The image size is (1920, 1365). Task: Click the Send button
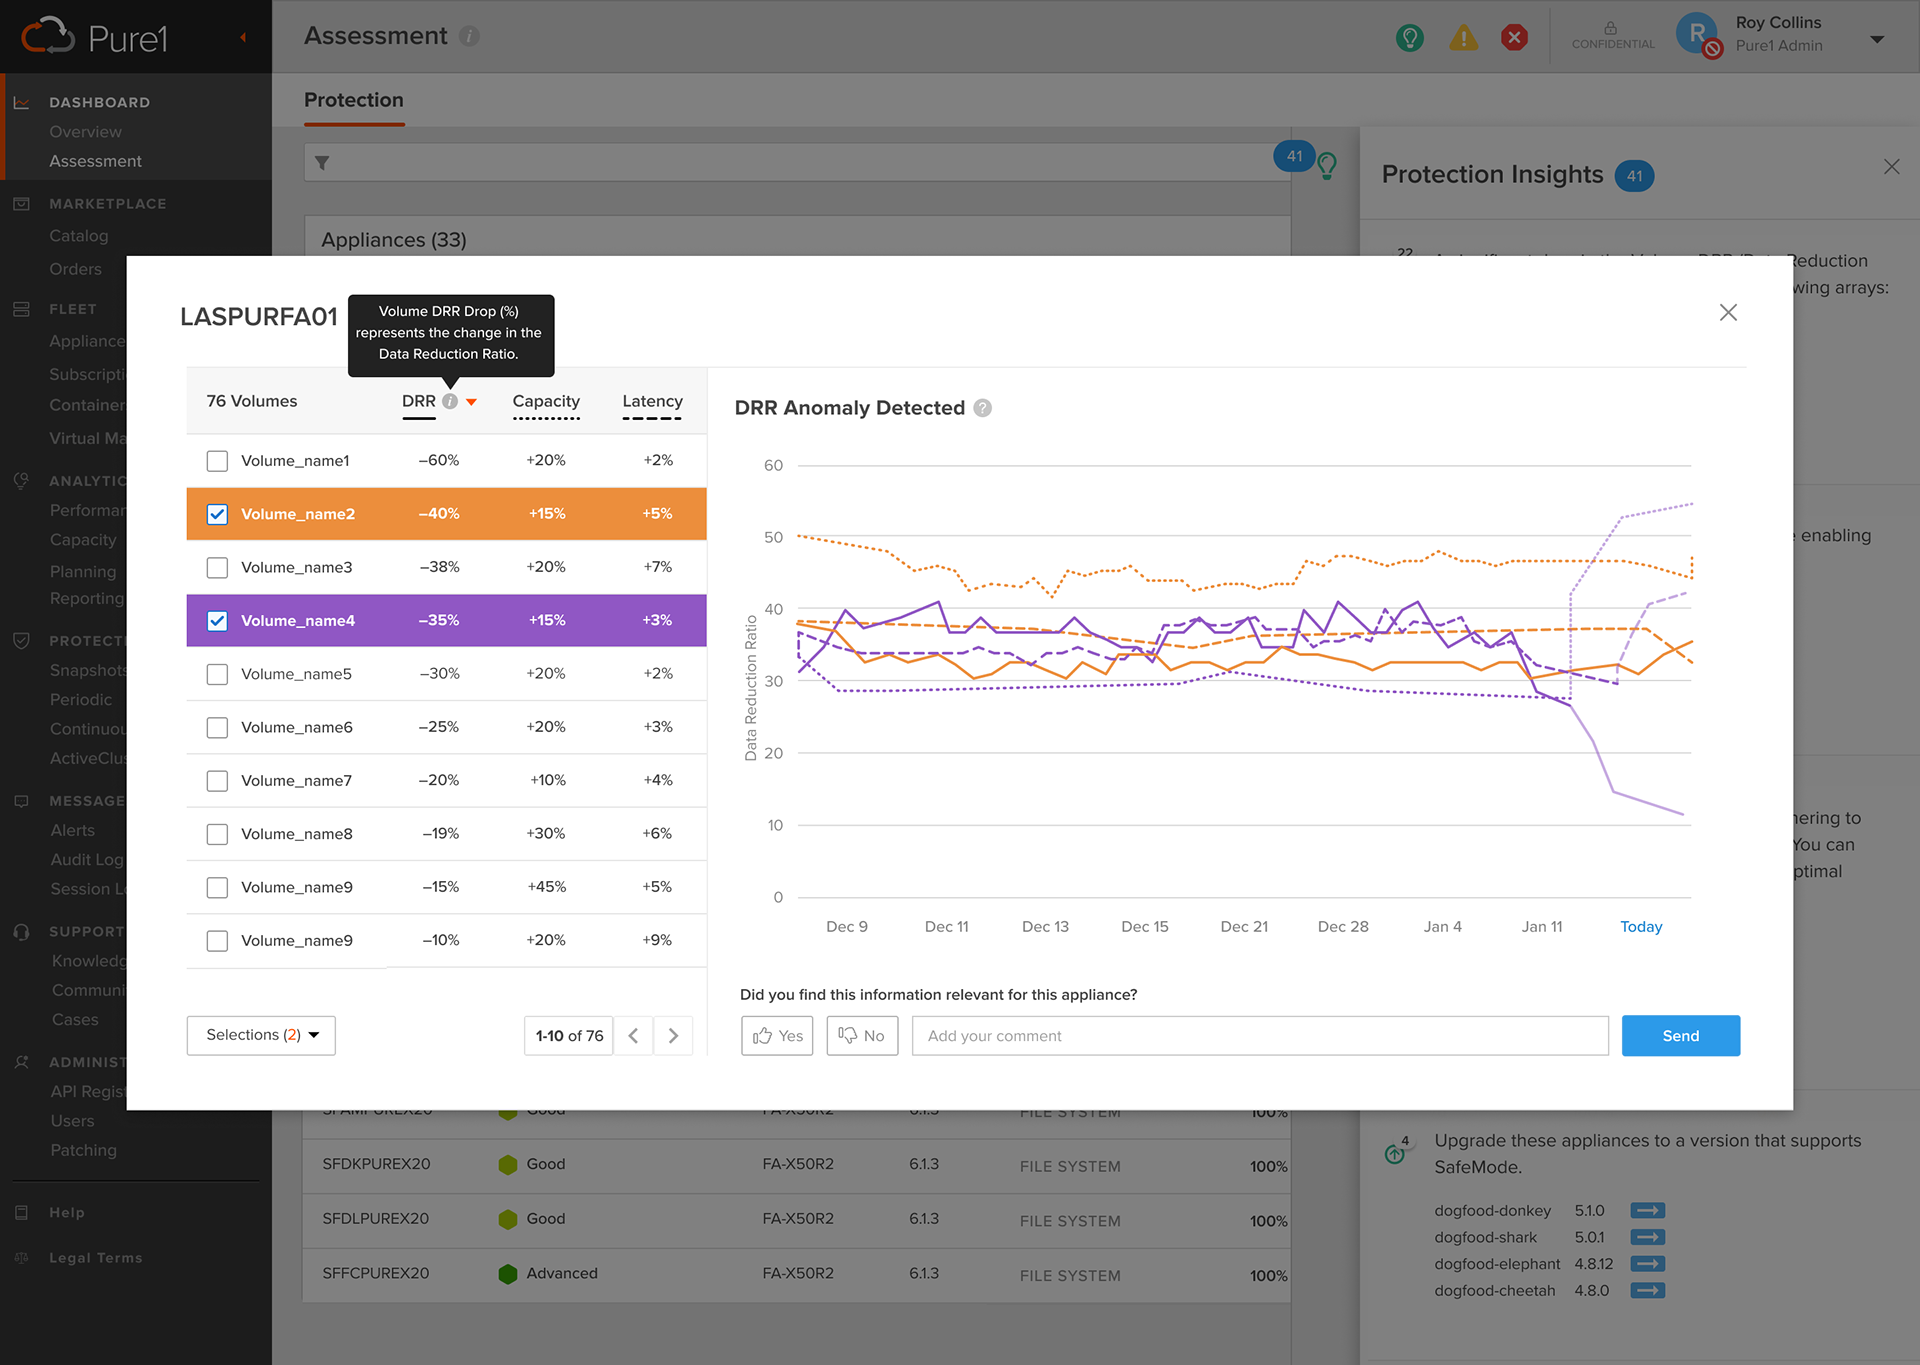coord(1680,1036)
